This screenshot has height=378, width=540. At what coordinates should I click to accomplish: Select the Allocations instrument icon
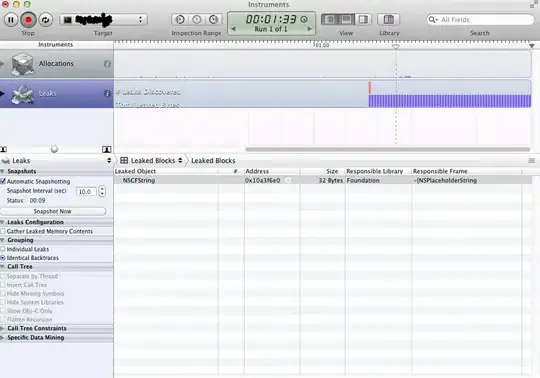click(x=23, y=64)
